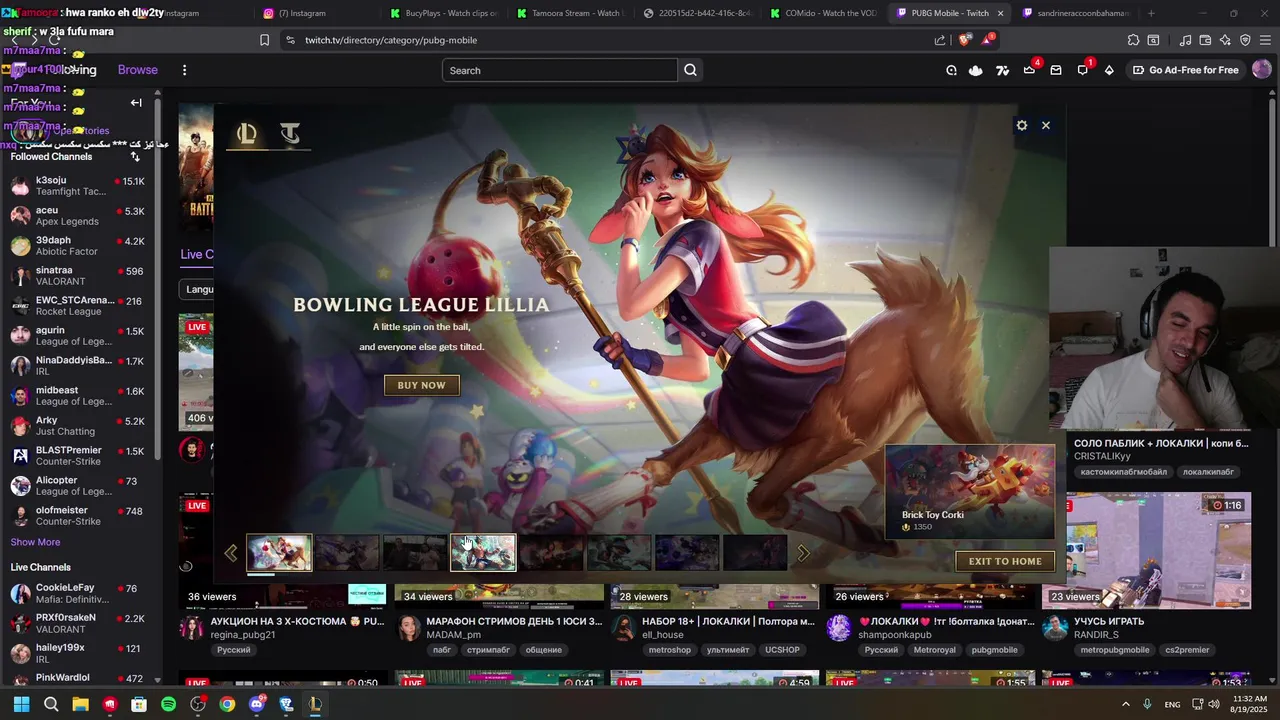Open OBS Studio from taskbar
This screenshot has width=1280, height=720.
[x=198, y=704]
